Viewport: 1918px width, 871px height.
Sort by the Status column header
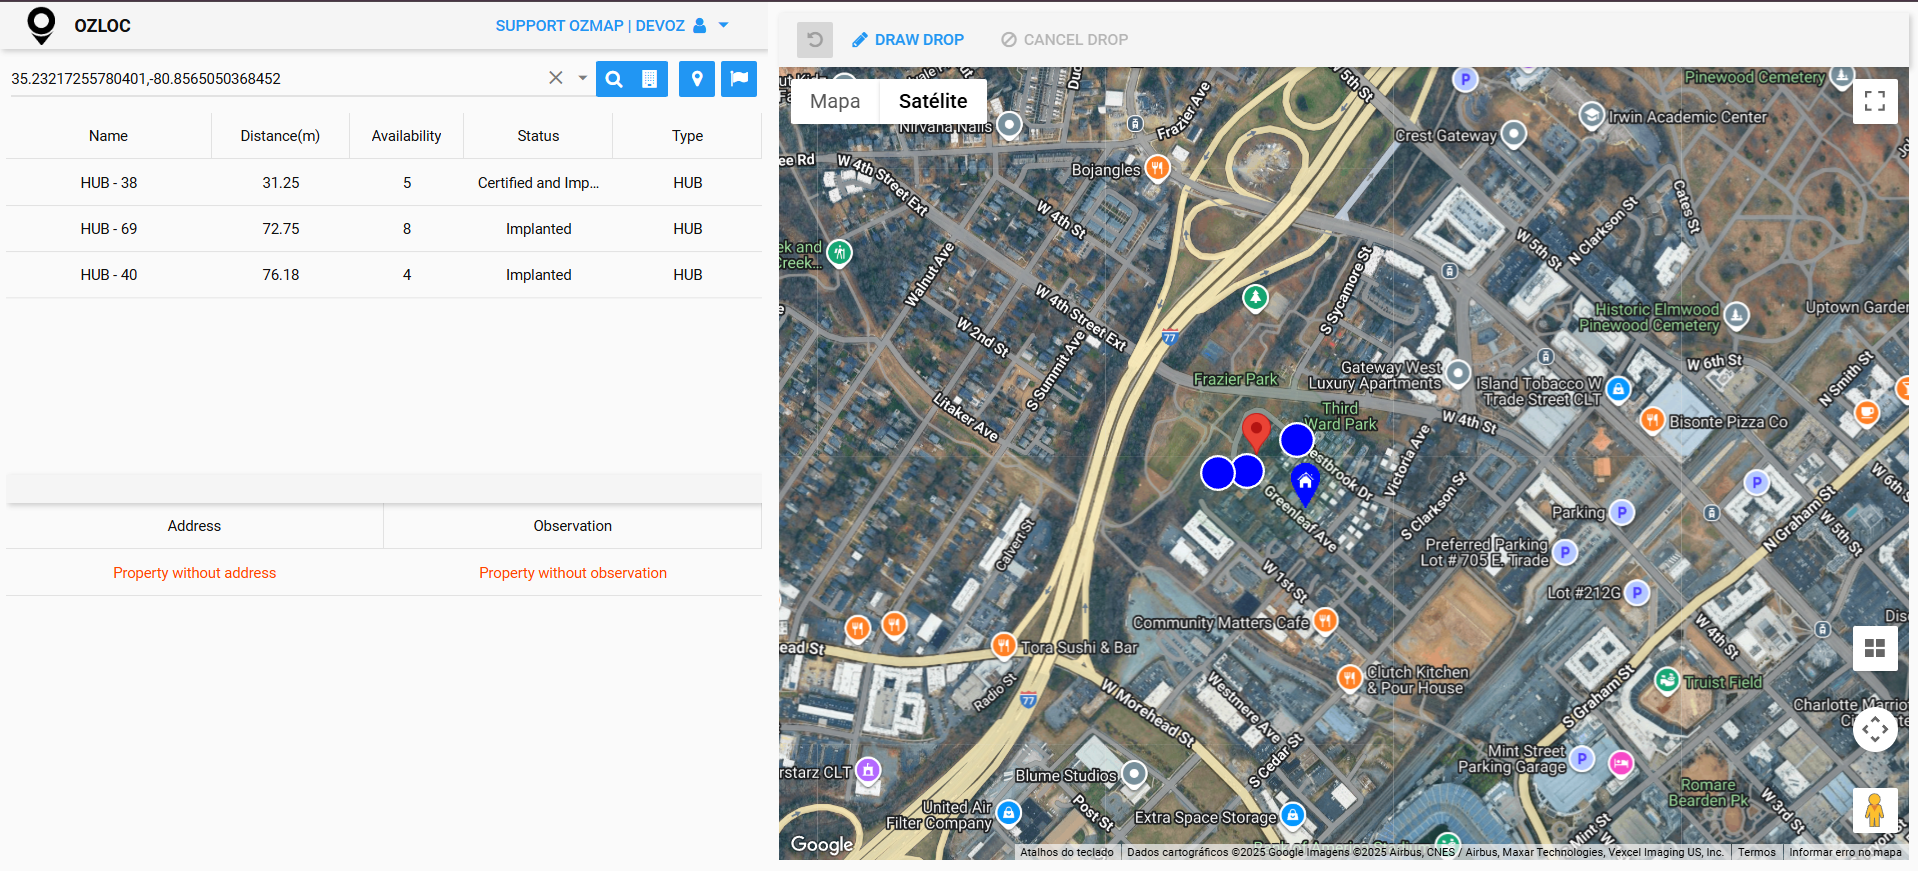point(538,136)
